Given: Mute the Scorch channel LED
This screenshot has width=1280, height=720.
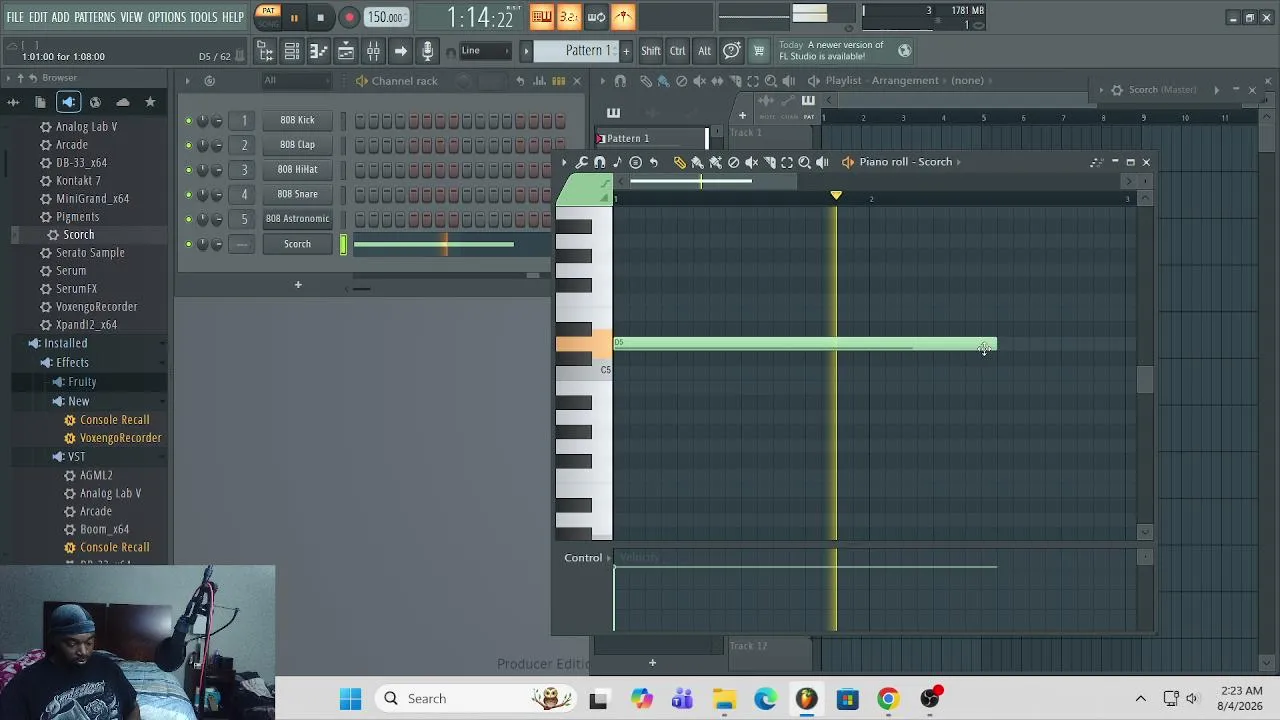Looking at the screenshot, I should (188, 244).
